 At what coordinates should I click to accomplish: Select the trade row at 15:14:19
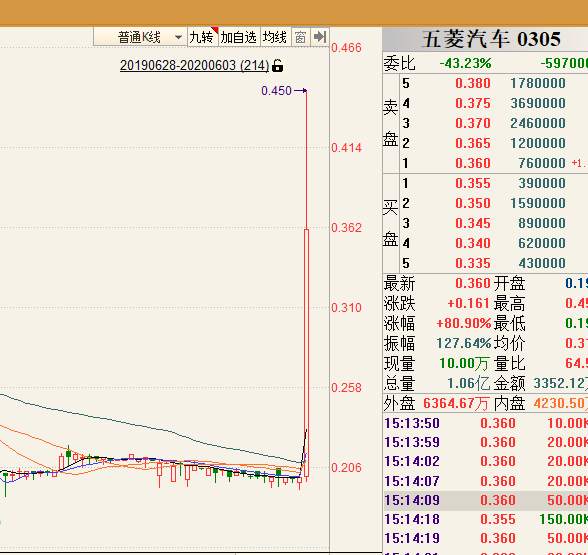point(486,538)
